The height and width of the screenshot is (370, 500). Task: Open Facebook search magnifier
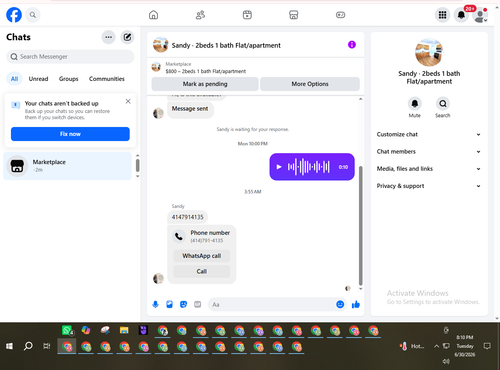33,15
